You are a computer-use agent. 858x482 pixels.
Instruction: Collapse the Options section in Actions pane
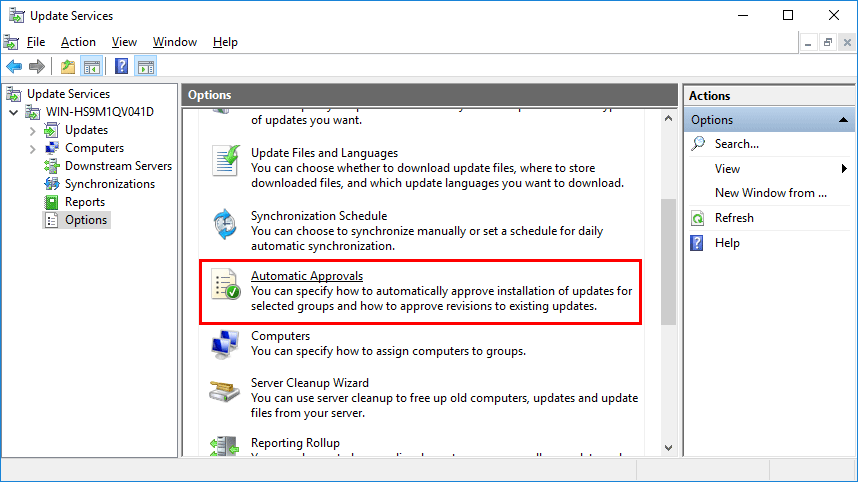tap(843, 120)
